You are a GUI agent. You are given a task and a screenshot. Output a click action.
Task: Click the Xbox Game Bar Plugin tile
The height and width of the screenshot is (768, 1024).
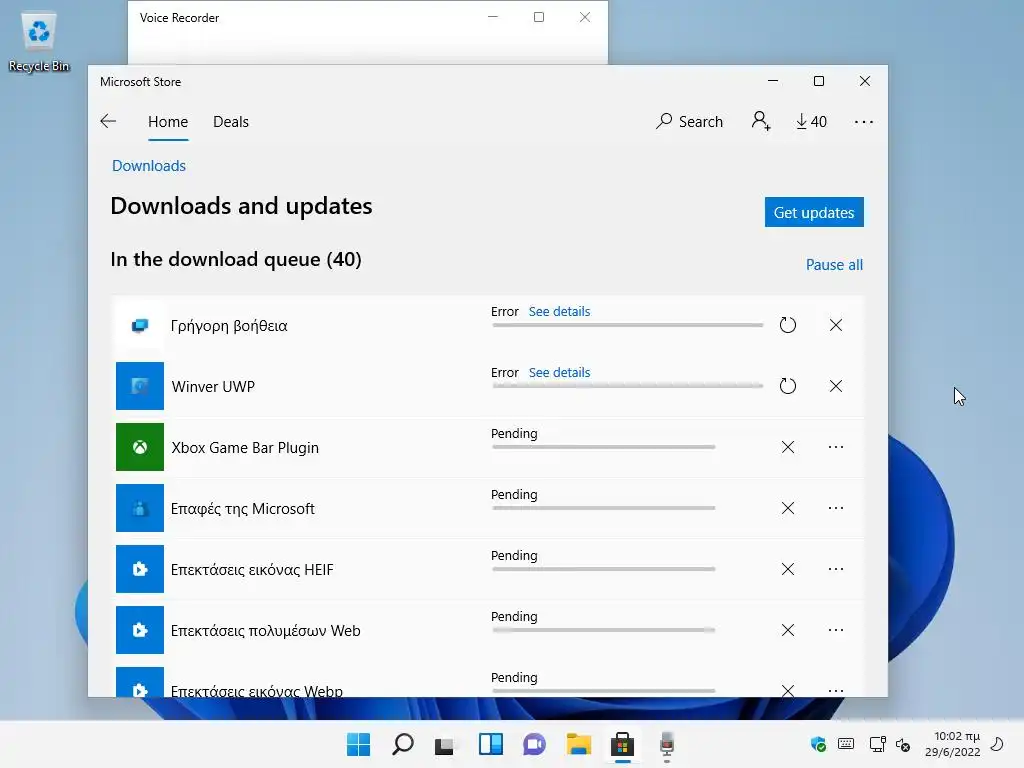140,447
